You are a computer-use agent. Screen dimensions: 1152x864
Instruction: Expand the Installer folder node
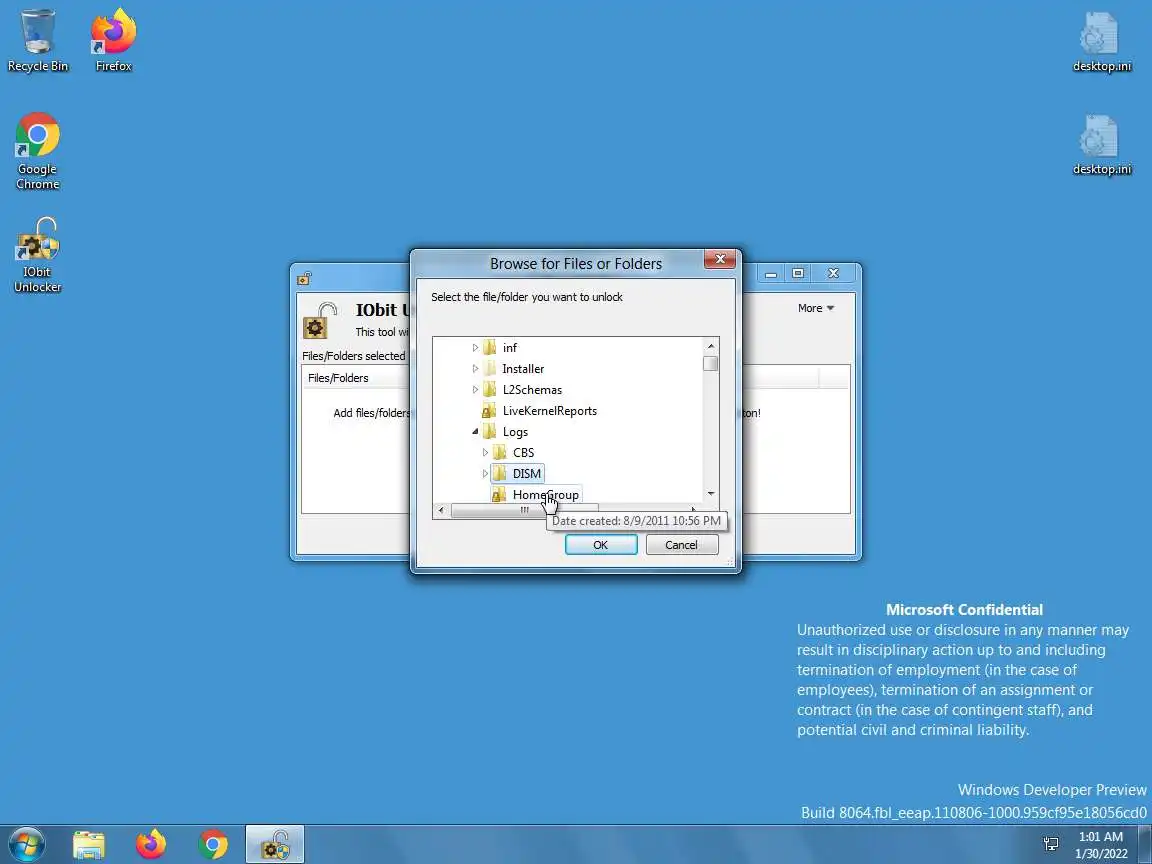pyautogui.click(x=475, y=369)
